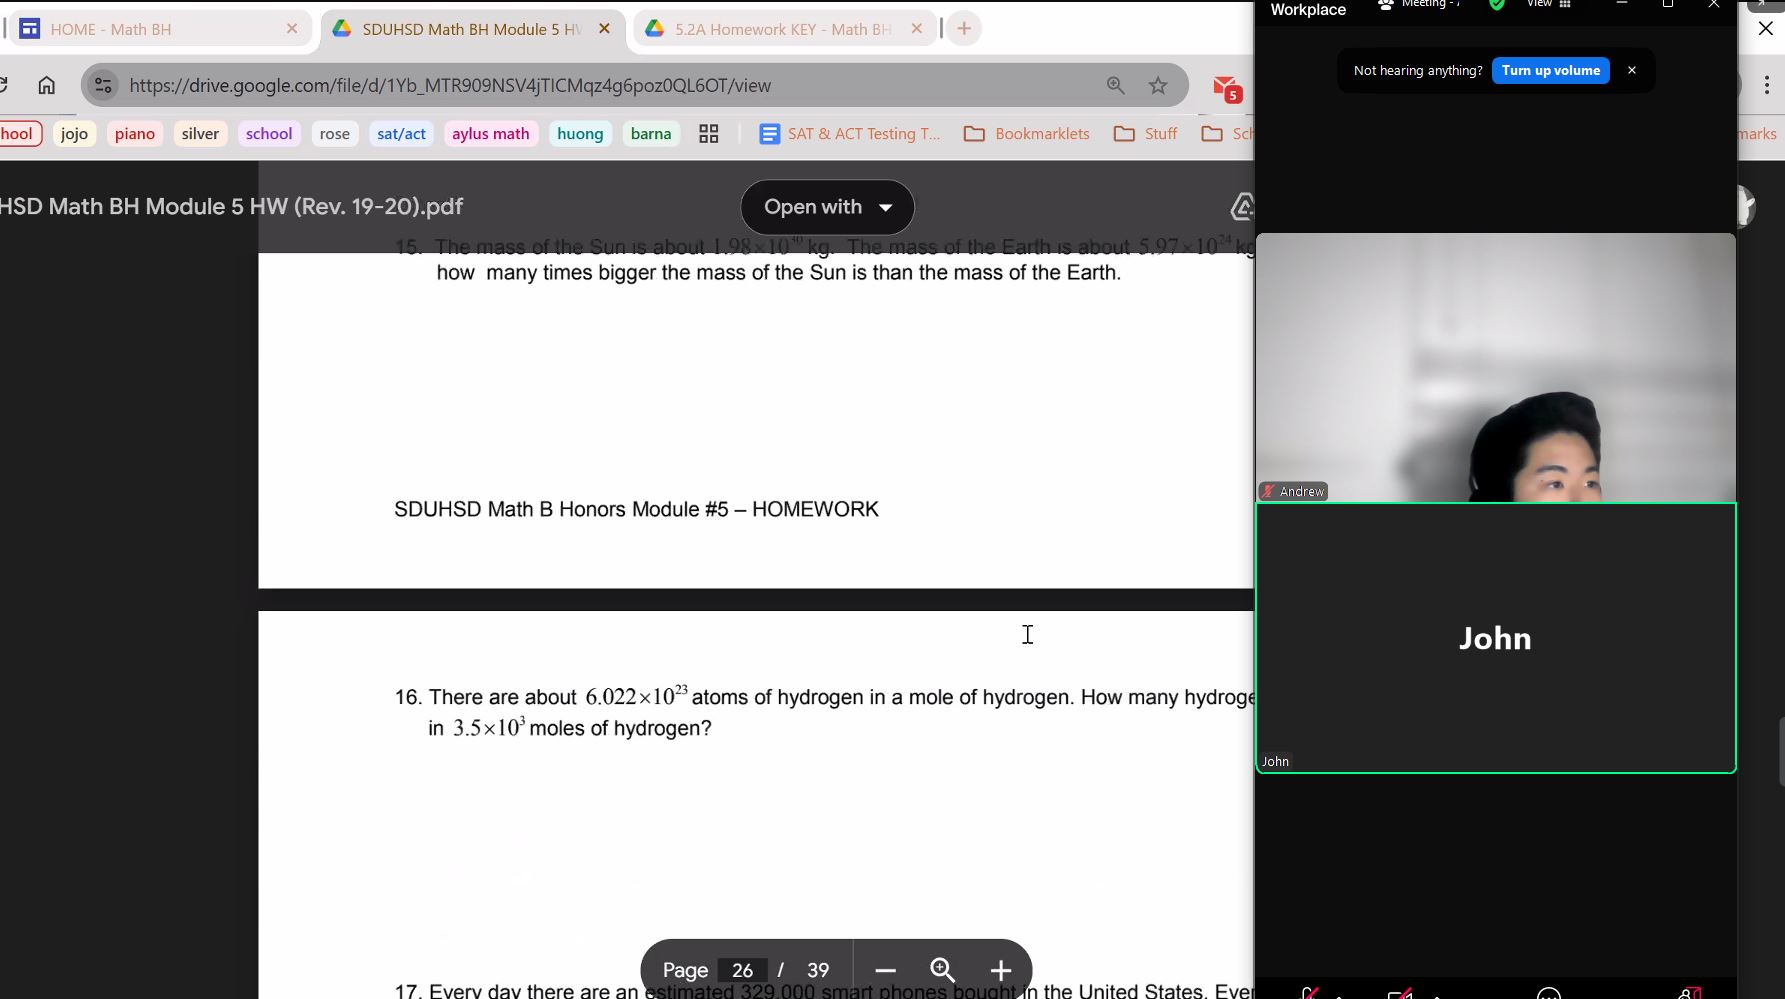Edit the current page number field

742,970
